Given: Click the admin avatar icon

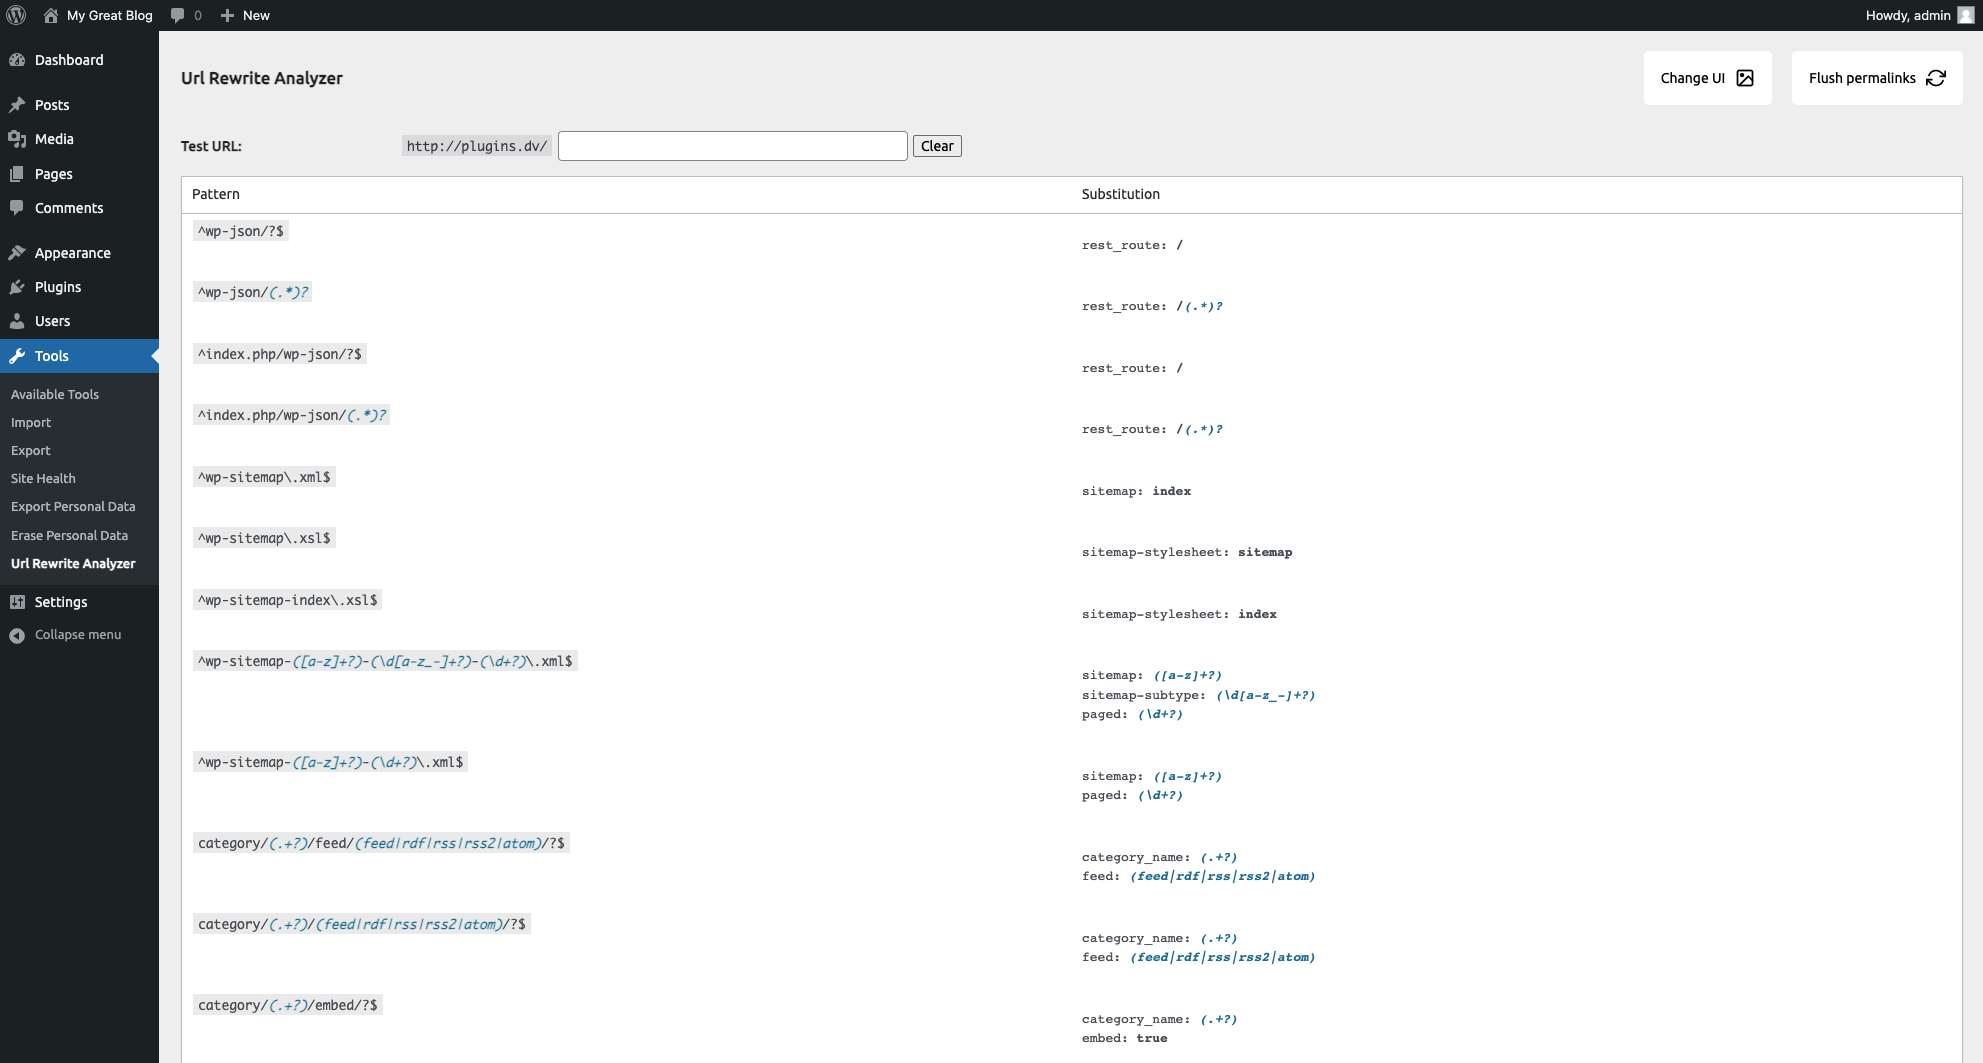Looking at the screenshot, I should (x=1965, y=15).
